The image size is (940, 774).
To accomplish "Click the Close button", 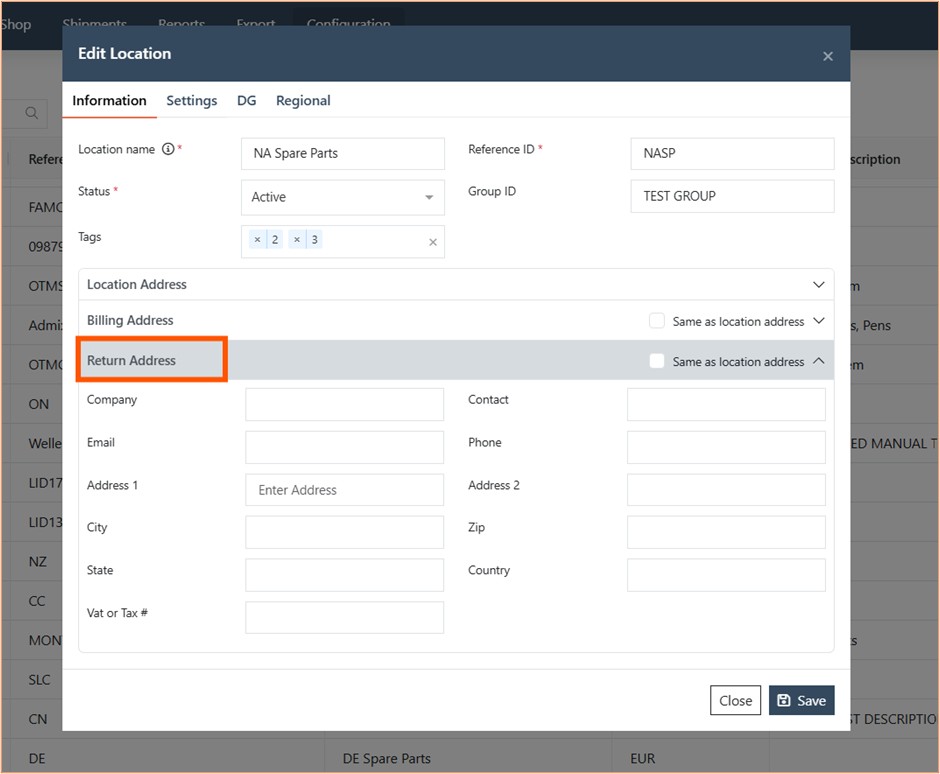I will point(736,700).
